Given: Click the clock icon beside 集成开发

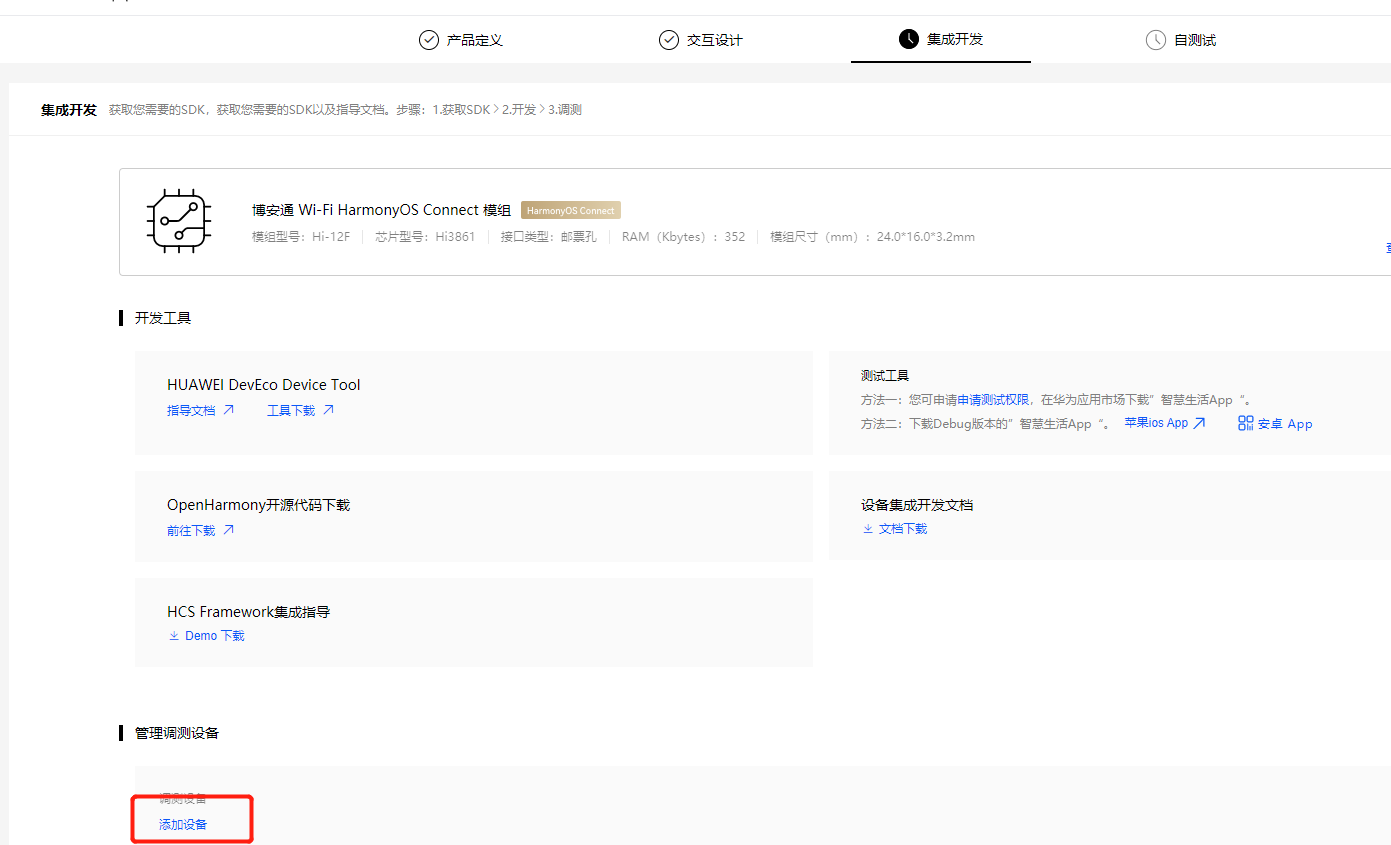Looking at the screenshot, I should coord(909,39).
